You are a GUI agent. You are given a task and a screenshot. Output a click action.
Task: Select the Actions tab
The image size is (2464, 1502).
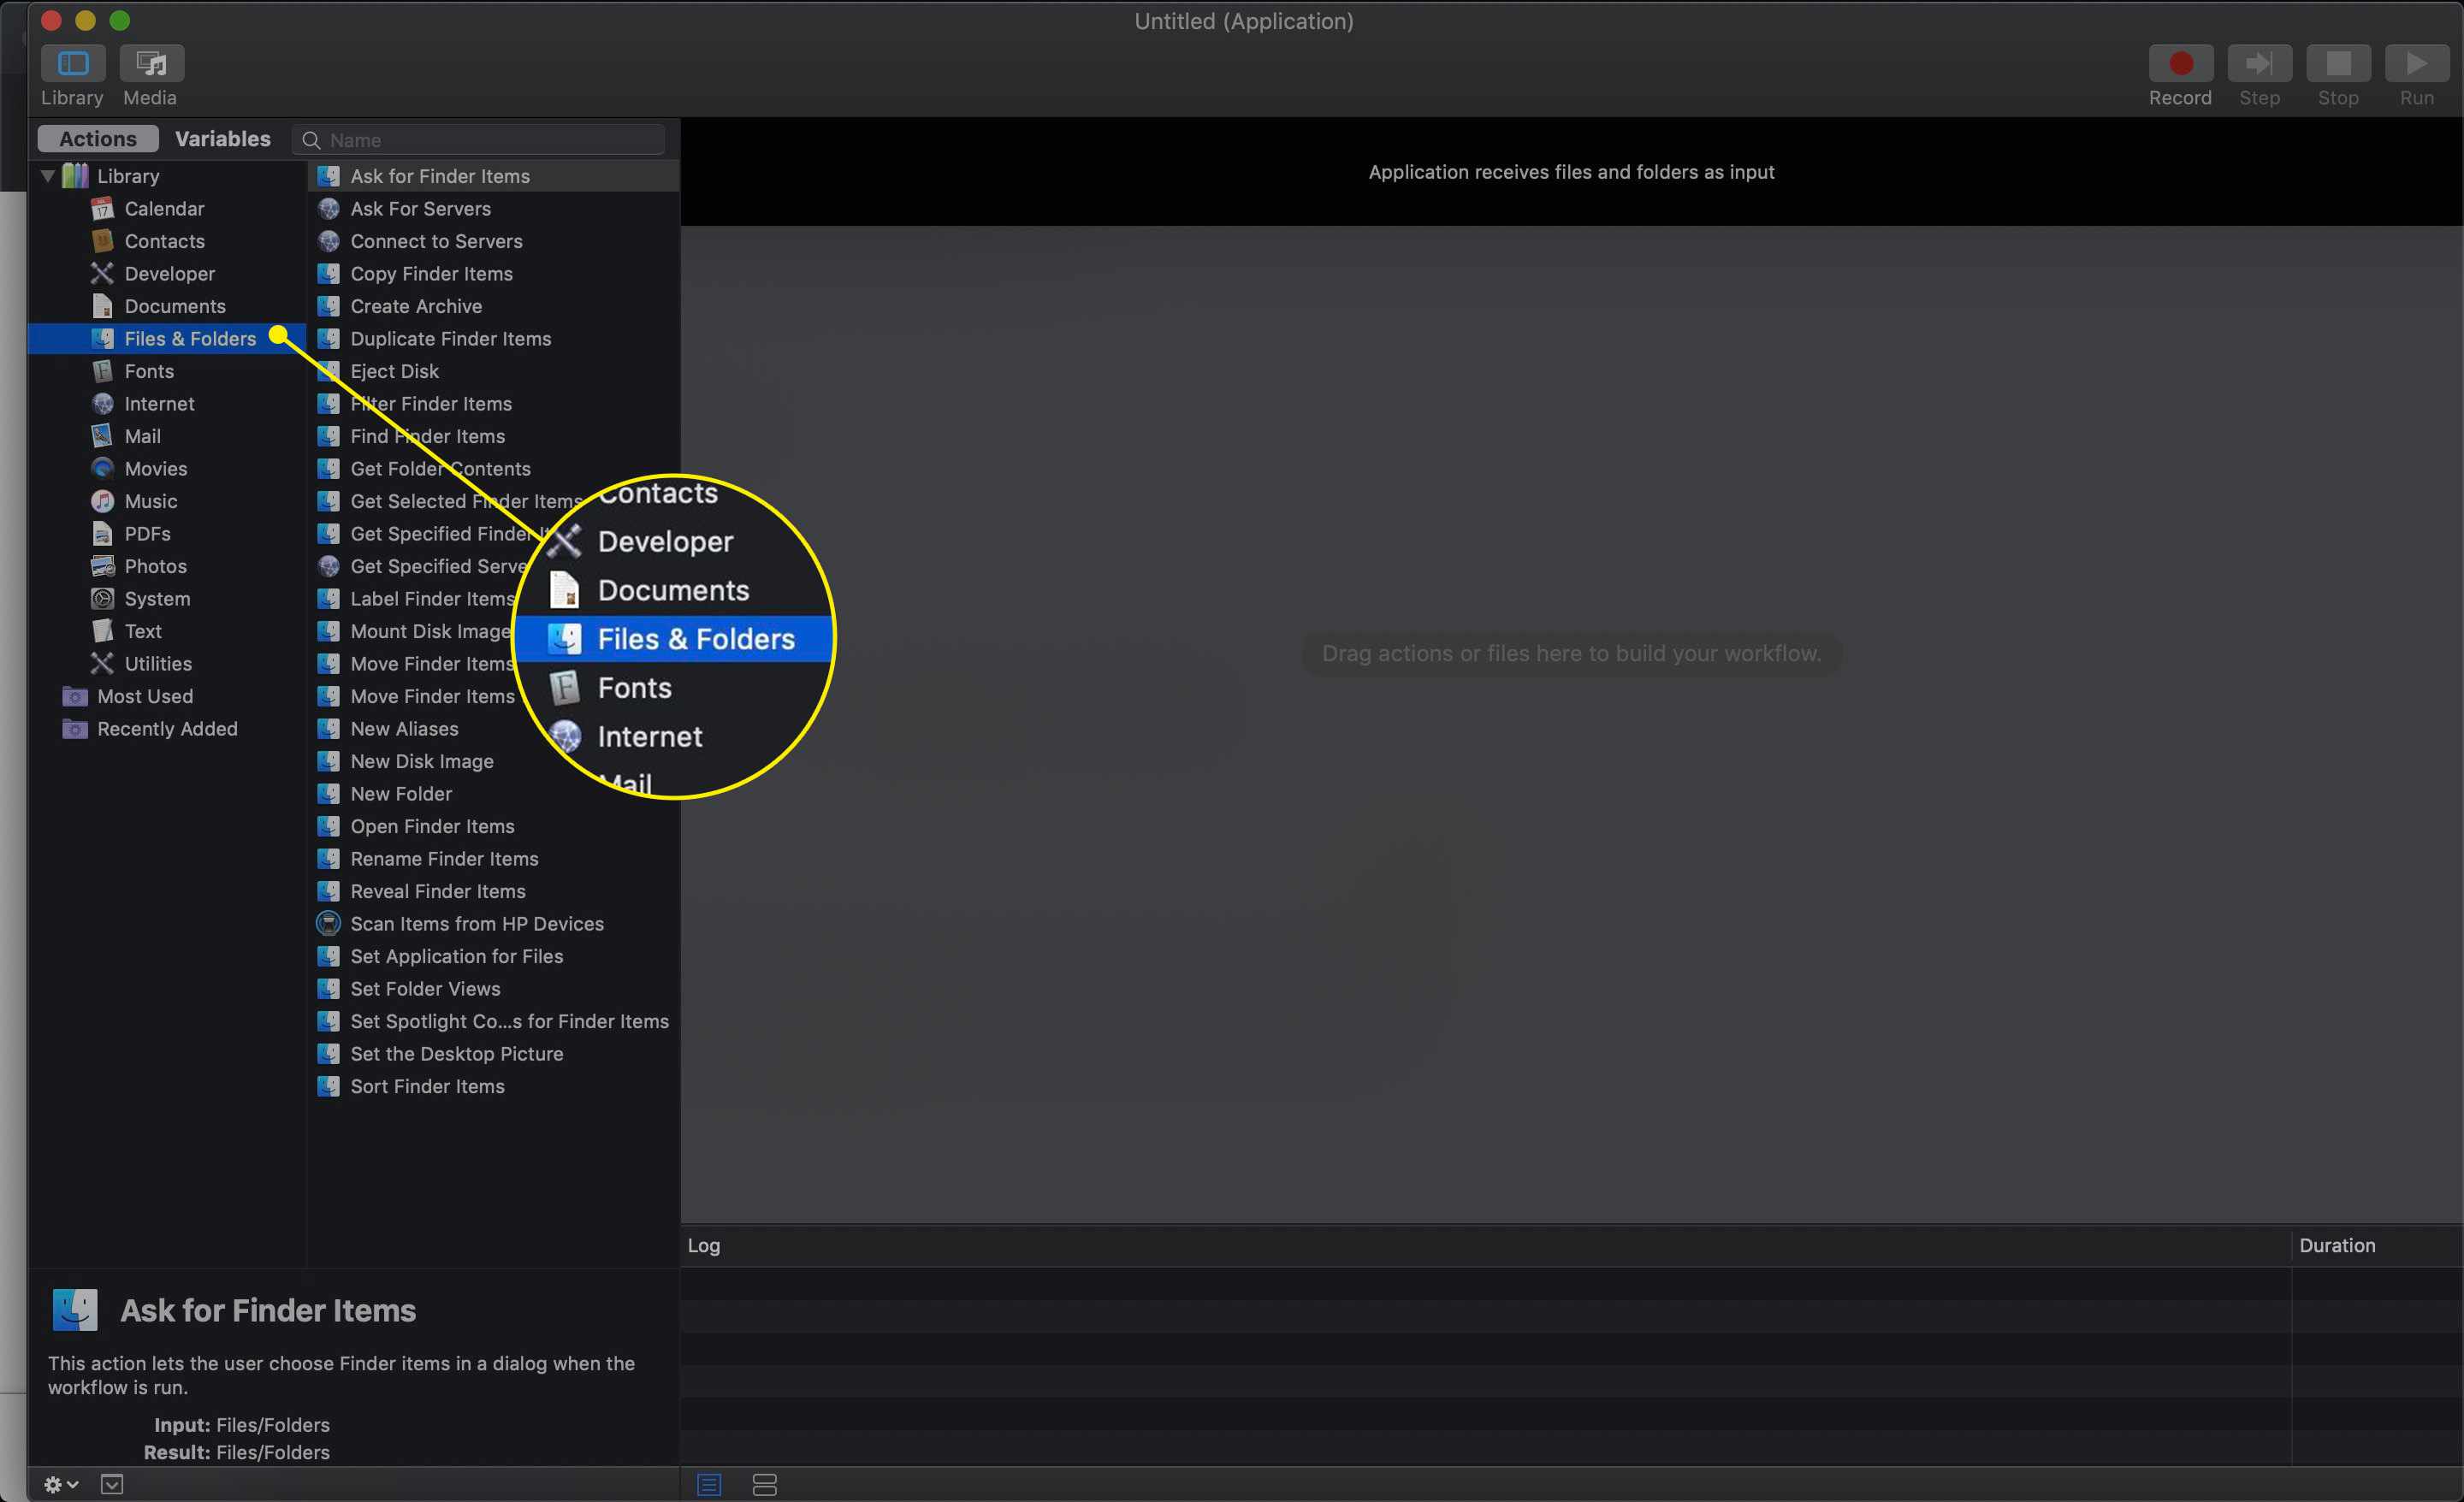click(x=97, y=137)
